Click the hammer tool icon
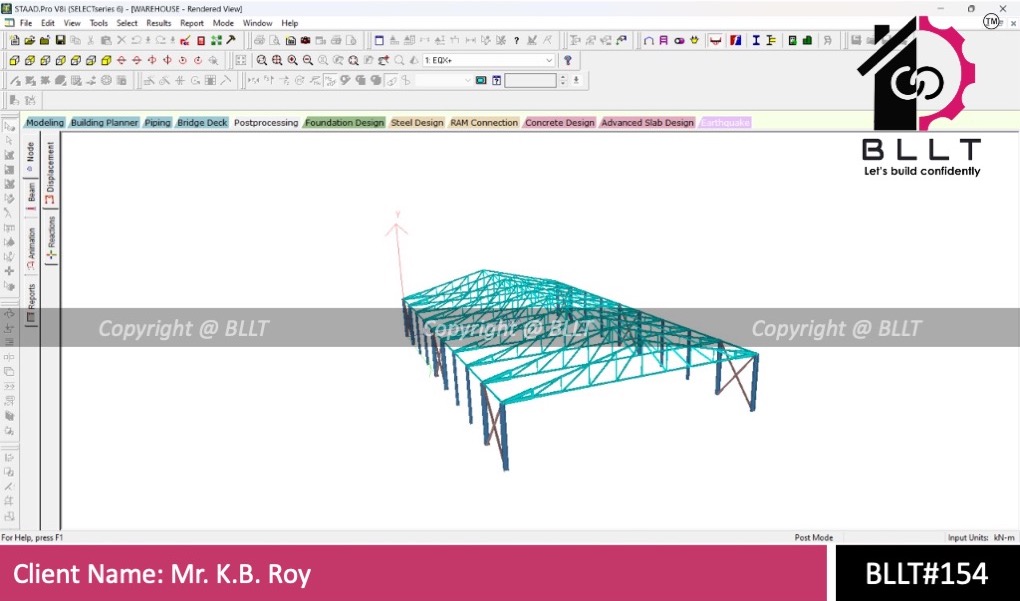This screenshot has height=601, width=1020. [x=231, y=40]
